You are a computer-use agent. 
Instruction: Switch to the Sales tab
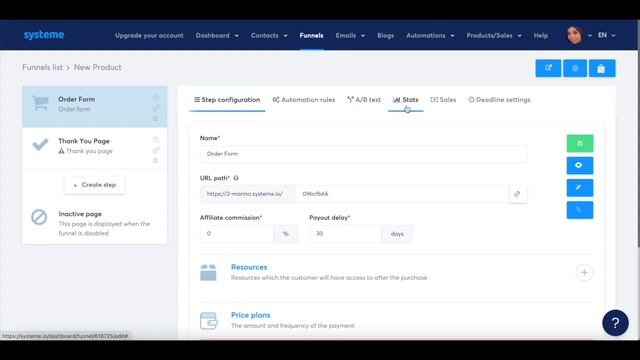443,100
